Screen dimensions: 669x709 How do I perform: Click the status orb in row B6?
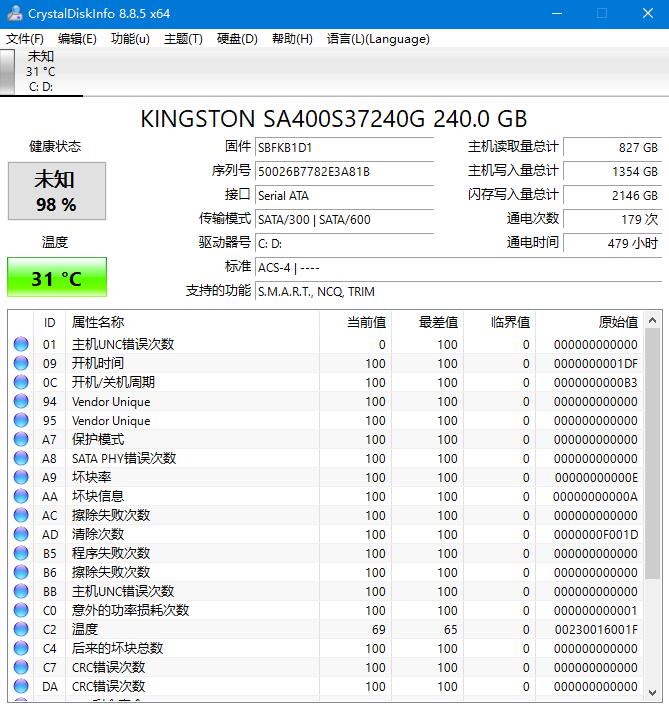coord(21,572)
